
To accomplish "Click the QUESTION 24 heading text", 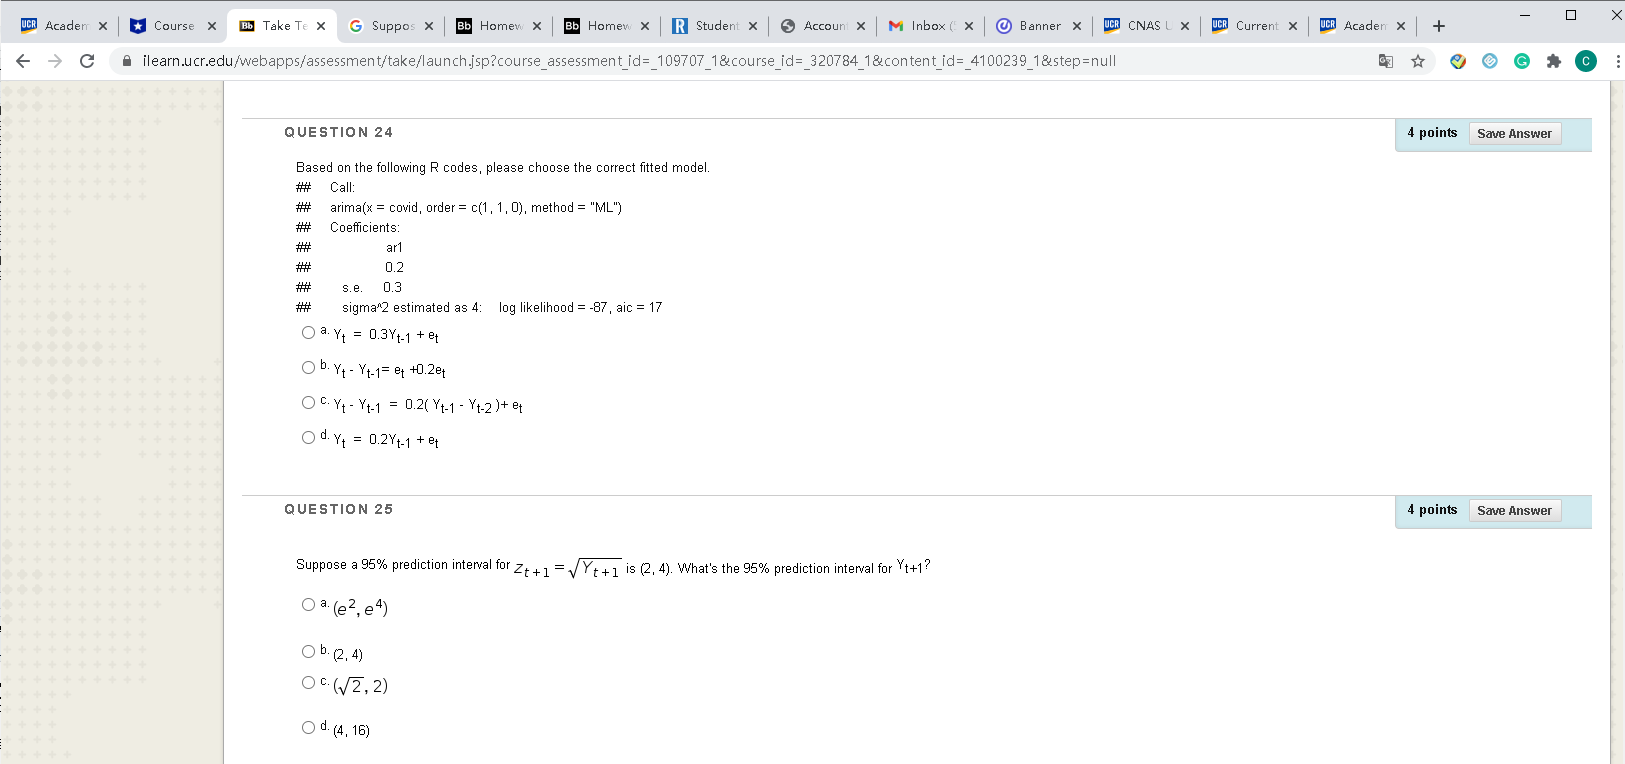I will 338,132.
